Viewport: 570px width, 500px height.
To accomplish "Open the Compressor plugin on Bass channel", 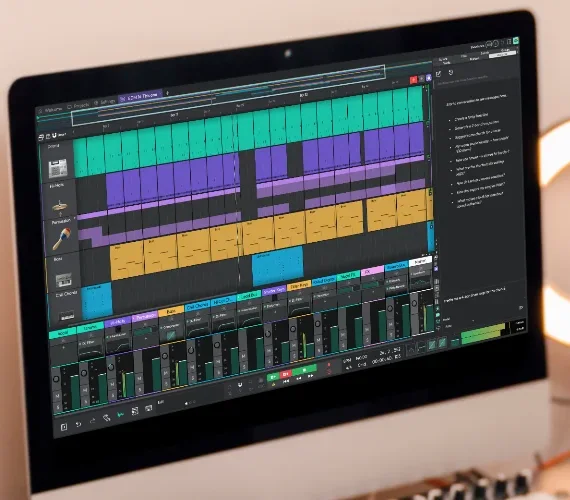I will [x=171, y=327].
